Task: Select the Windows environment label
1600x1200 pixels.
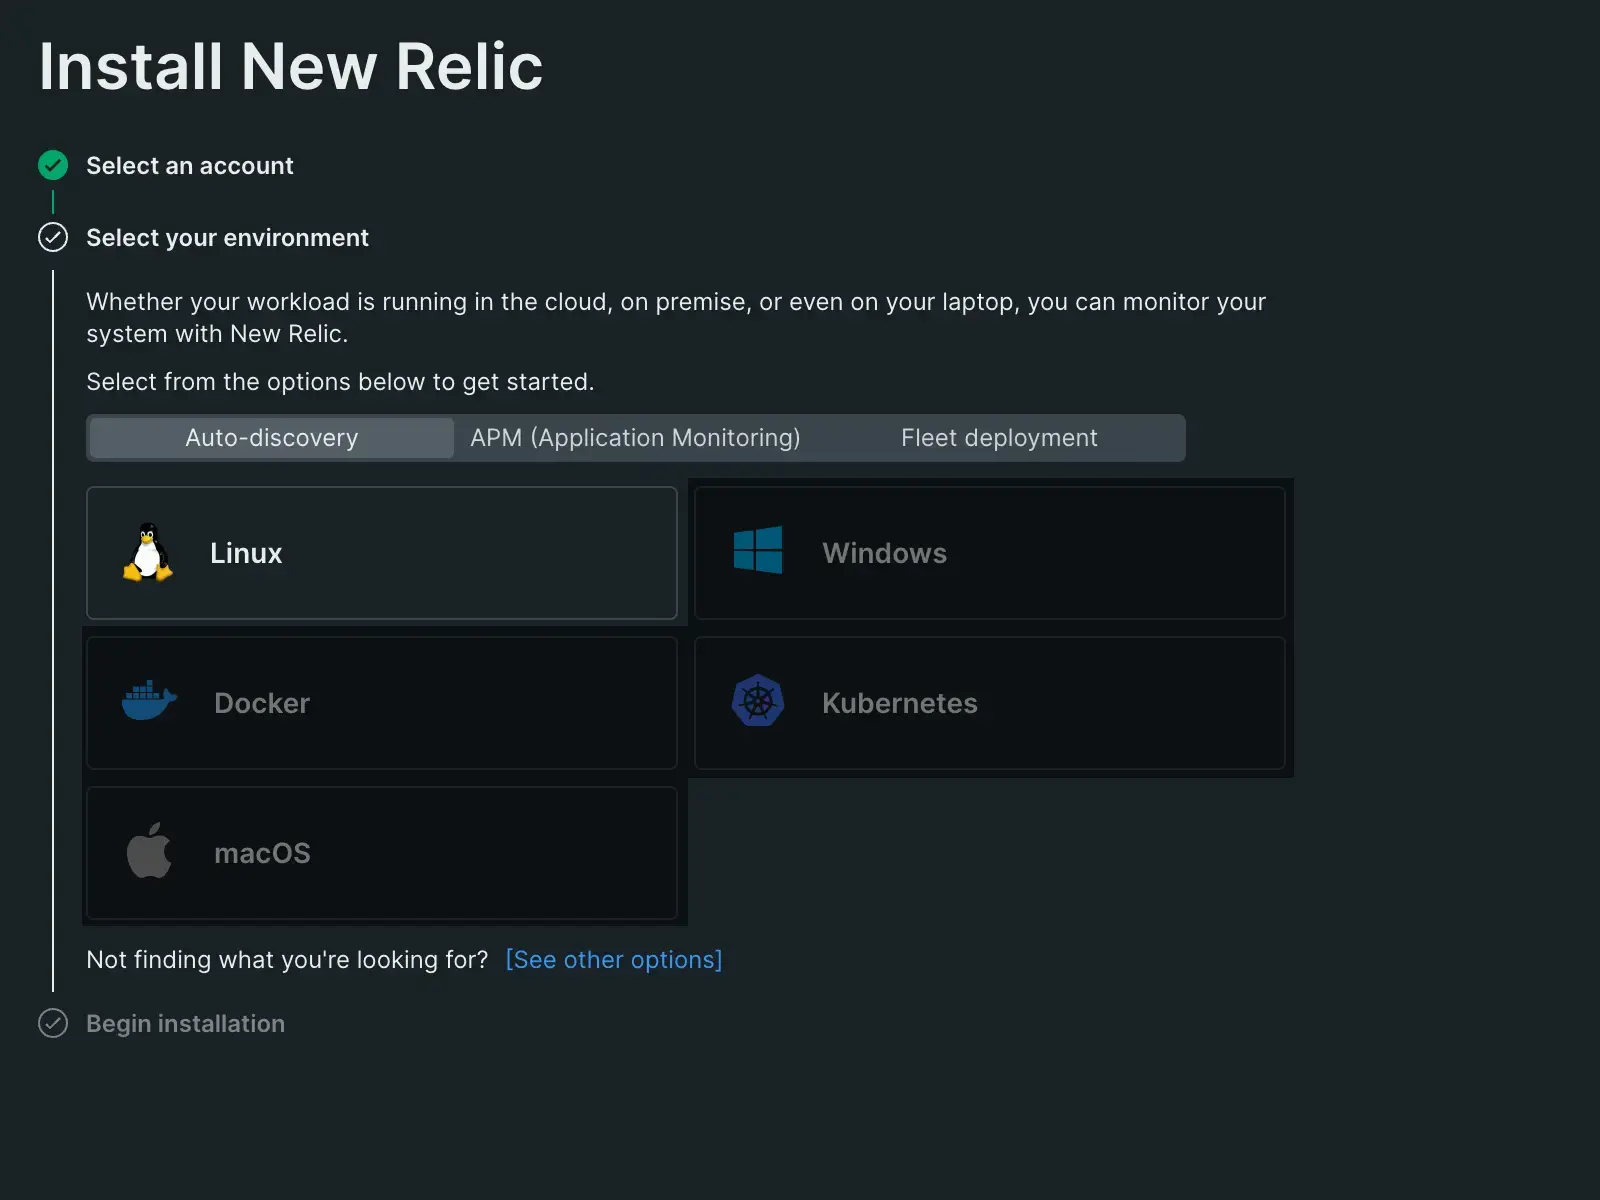Action: pyautogui.click(x=884, y=553)
